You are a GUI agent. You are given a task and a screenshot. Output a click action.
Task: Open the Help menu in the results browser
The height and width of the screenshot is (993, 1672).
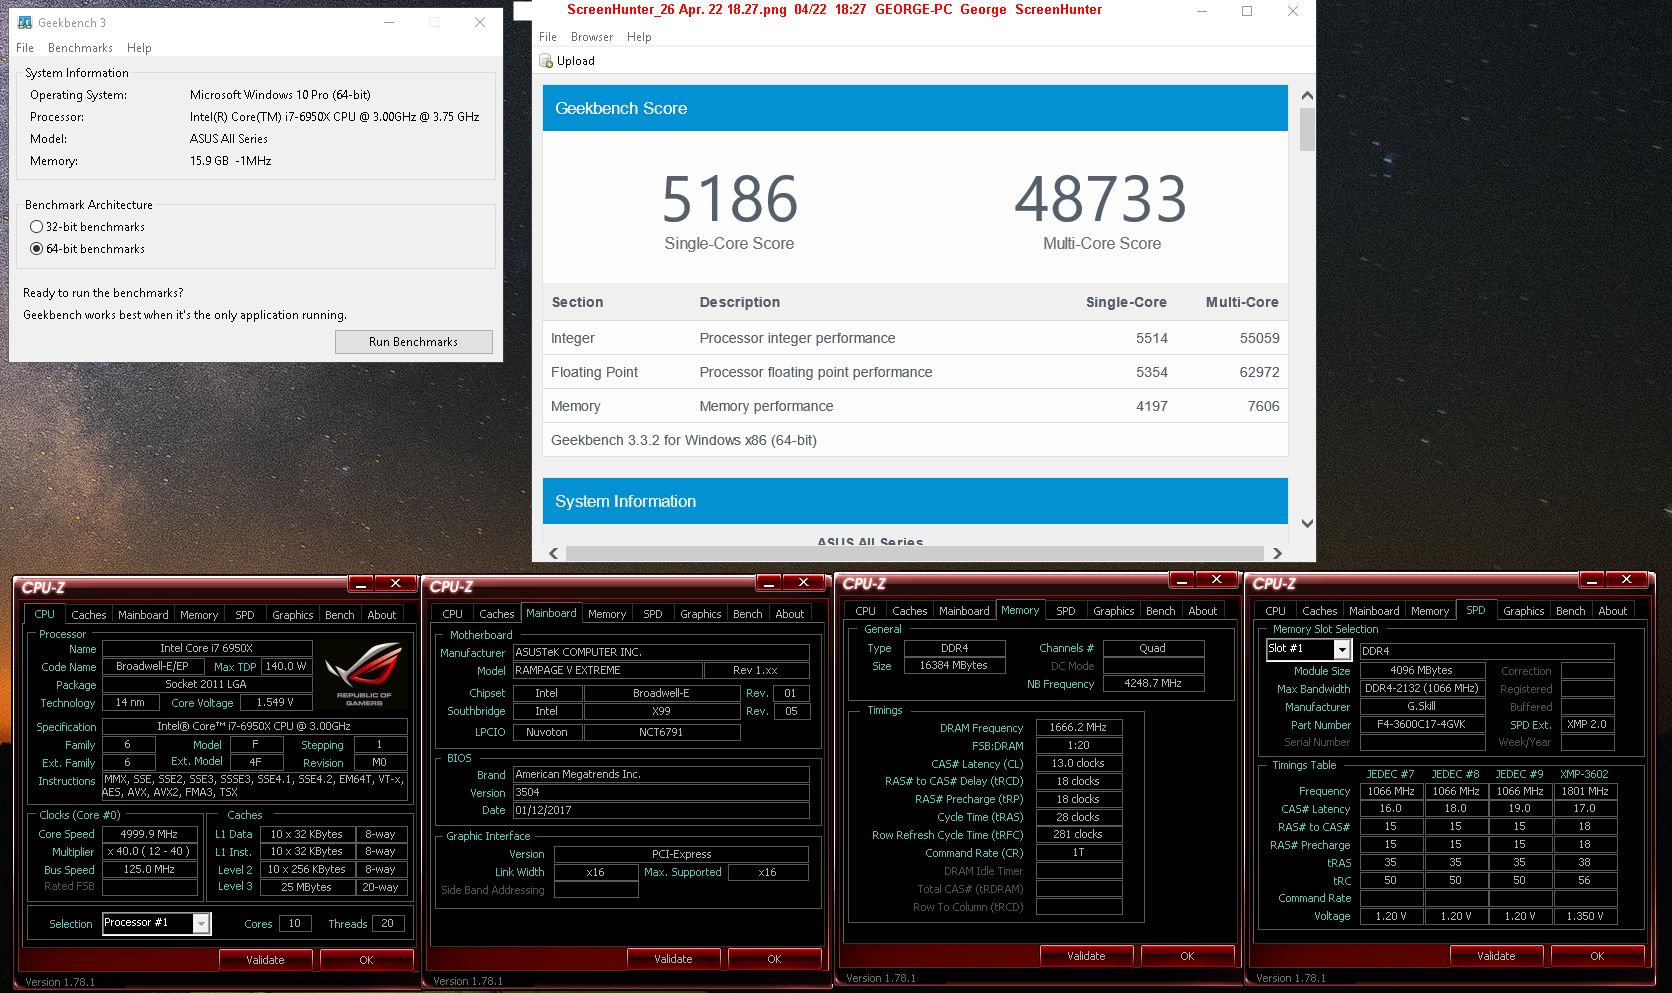639,37
